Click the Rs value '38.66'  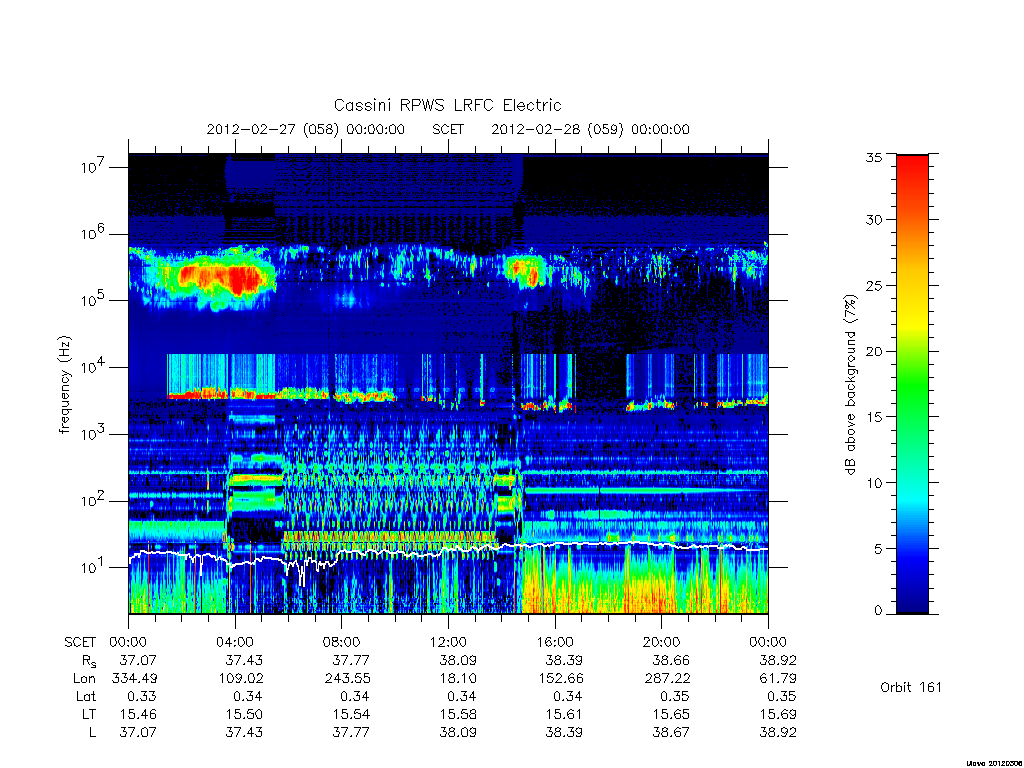671,661
